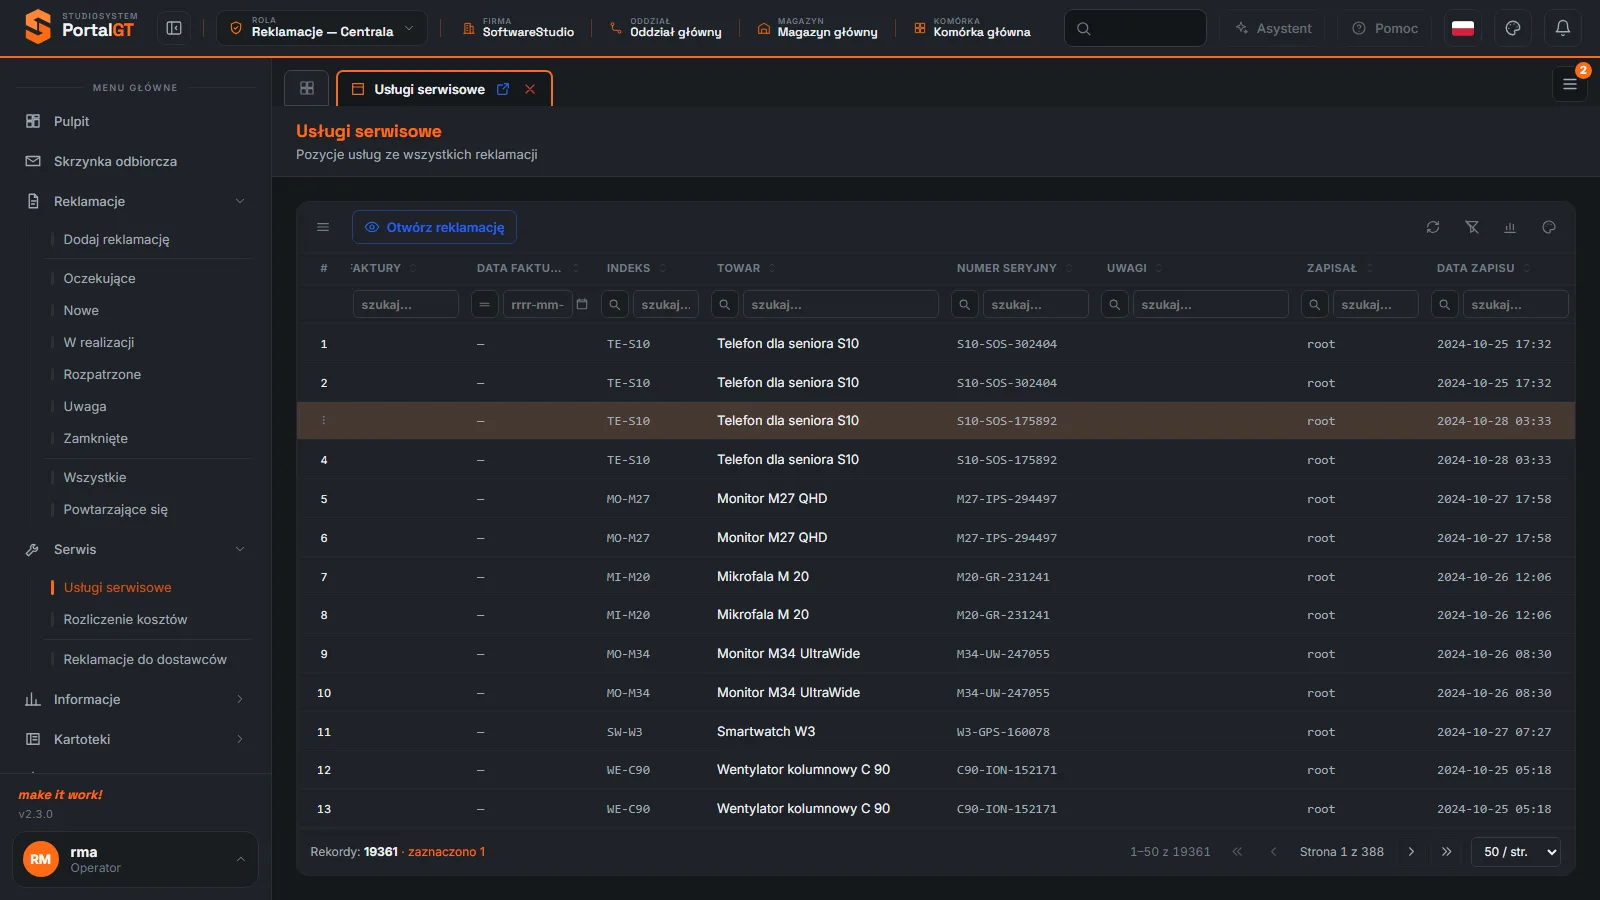Open Skrzynka odbiorcza
Screen dimensions: 1600x900
(115, 161)
